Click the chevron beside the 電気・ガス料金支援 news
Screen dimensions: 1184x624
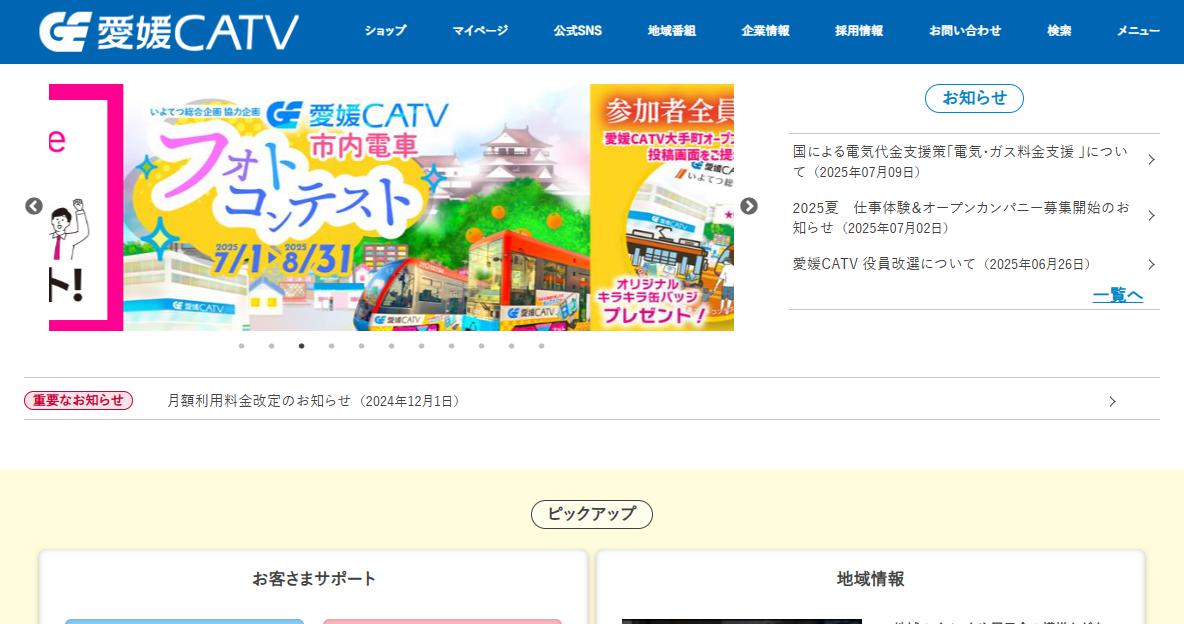pyautogui.click(x=1152, y=159)
